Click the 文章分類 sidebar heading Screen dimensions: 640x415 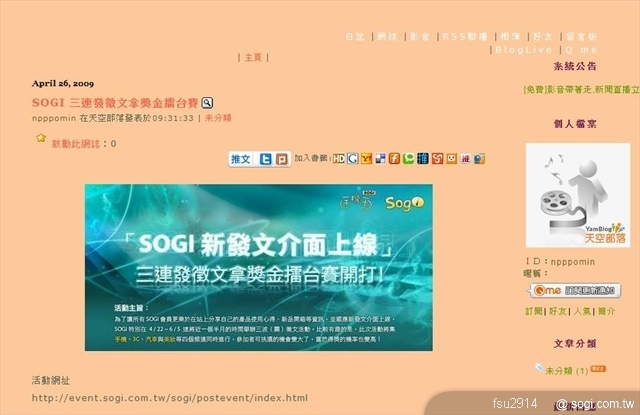[x=575, y=344]
